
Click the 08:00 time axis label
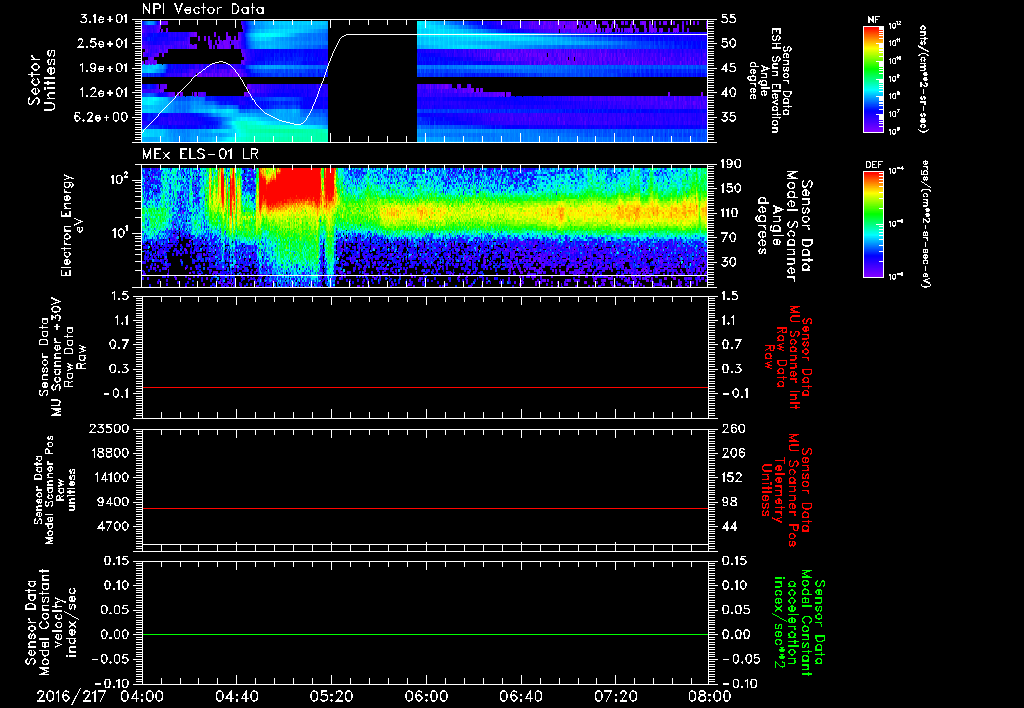(x=710, y=696)
